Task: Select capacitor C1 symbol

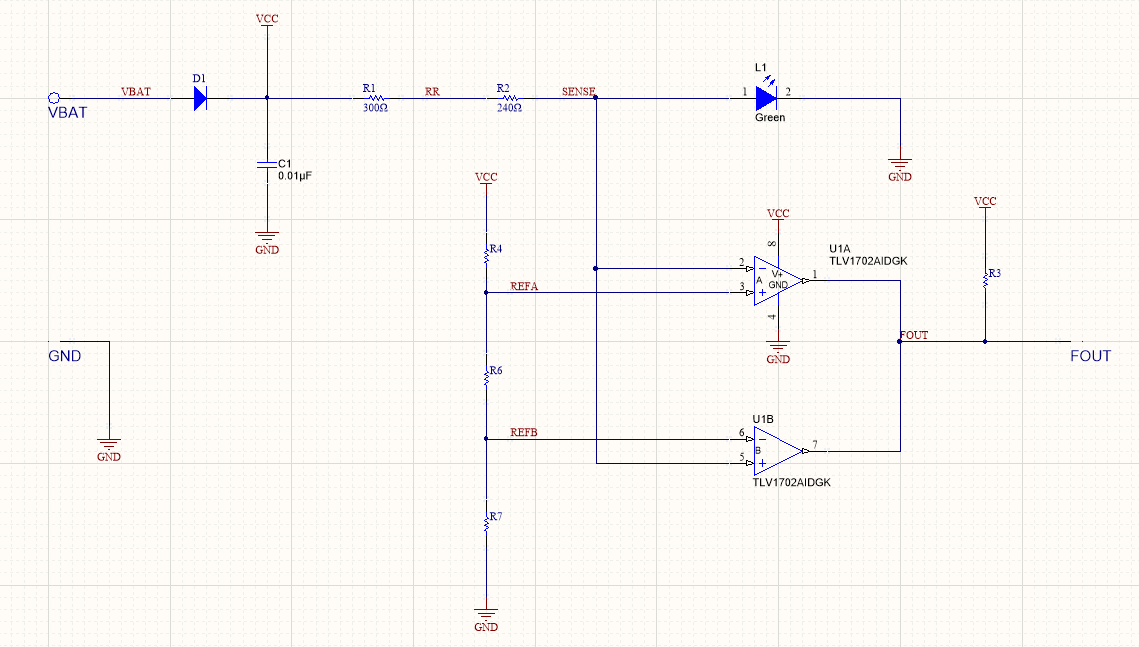Action: tap(267, 166)
